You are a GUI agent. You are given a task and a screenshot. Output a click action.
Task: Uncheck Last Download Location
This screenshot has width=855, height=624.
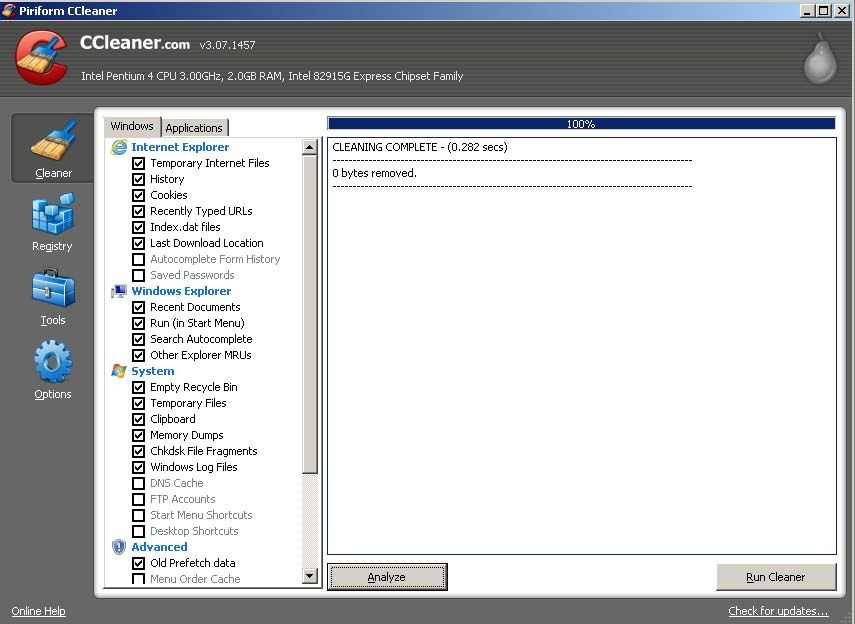pos(139,243)
